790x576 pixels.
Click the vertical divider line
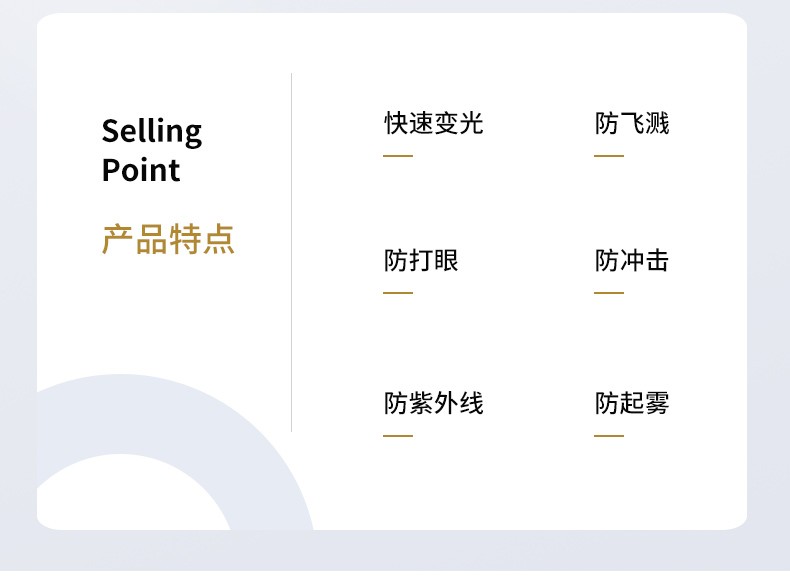(x=291, y=252)
